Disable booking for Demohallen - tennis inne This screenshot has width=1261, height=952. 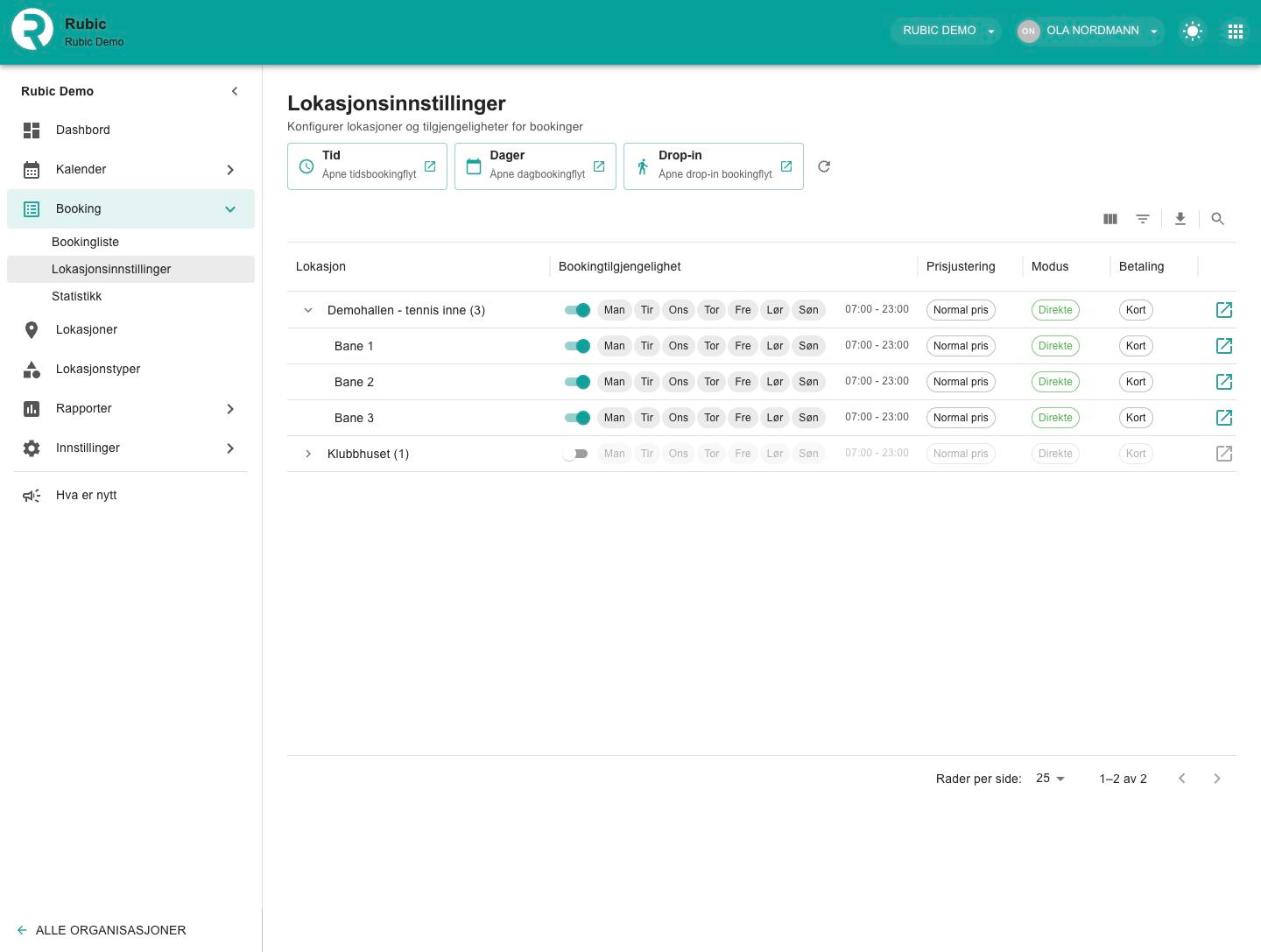click(x=577, y=310)
